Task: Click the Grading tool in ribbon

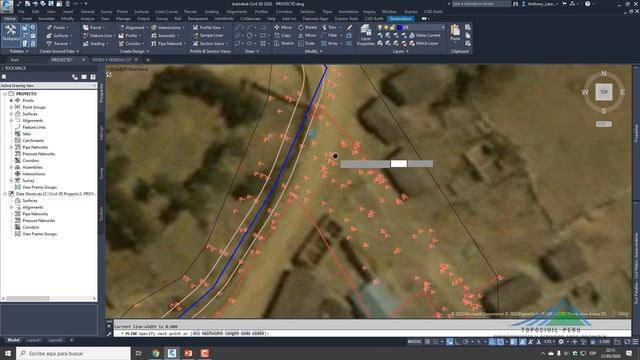Action: click(x=95, y=43)
